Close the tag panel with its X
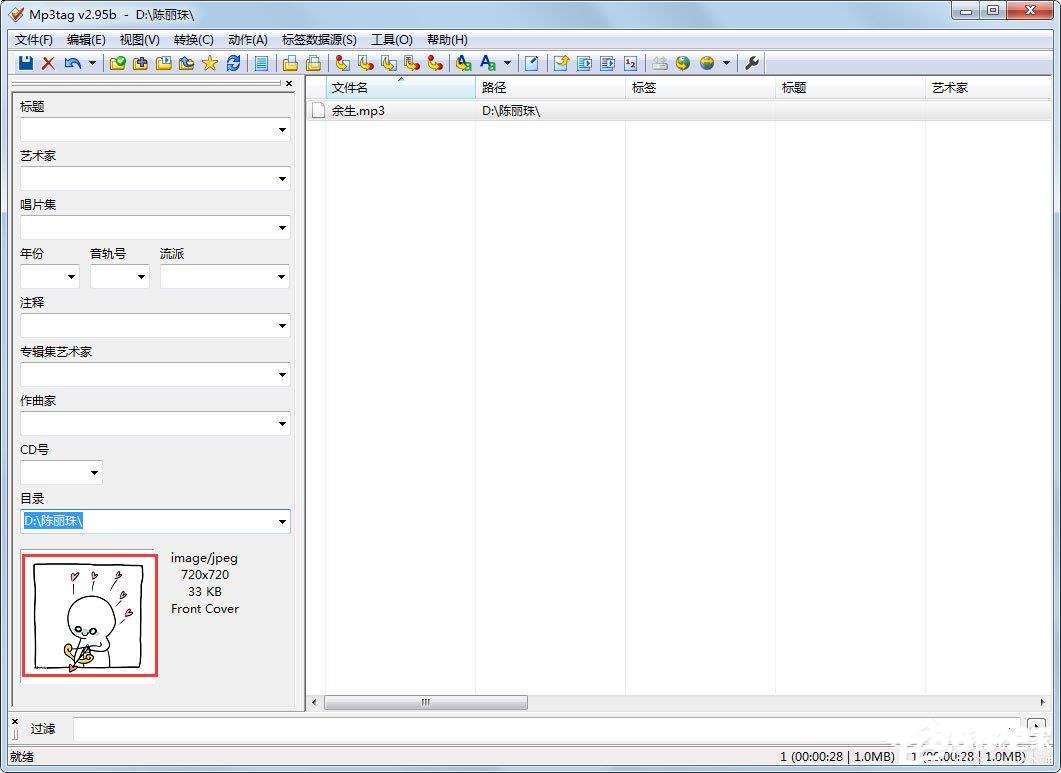Screen dimensions: 1061x773 tap(289, 83)
